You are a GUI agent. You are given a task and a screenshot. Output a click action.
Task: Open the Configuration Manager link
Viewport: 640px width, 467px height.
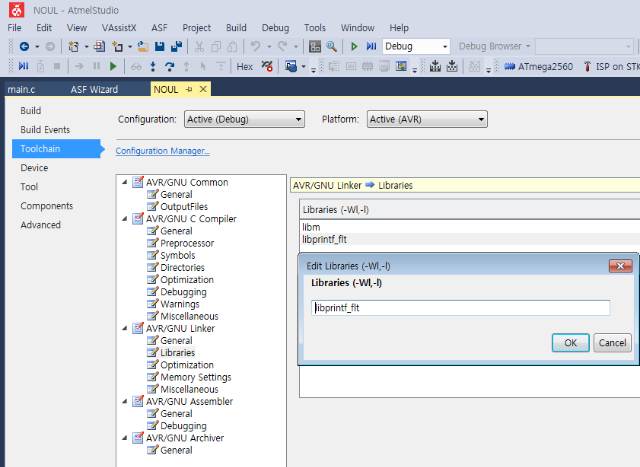(162, 151)
